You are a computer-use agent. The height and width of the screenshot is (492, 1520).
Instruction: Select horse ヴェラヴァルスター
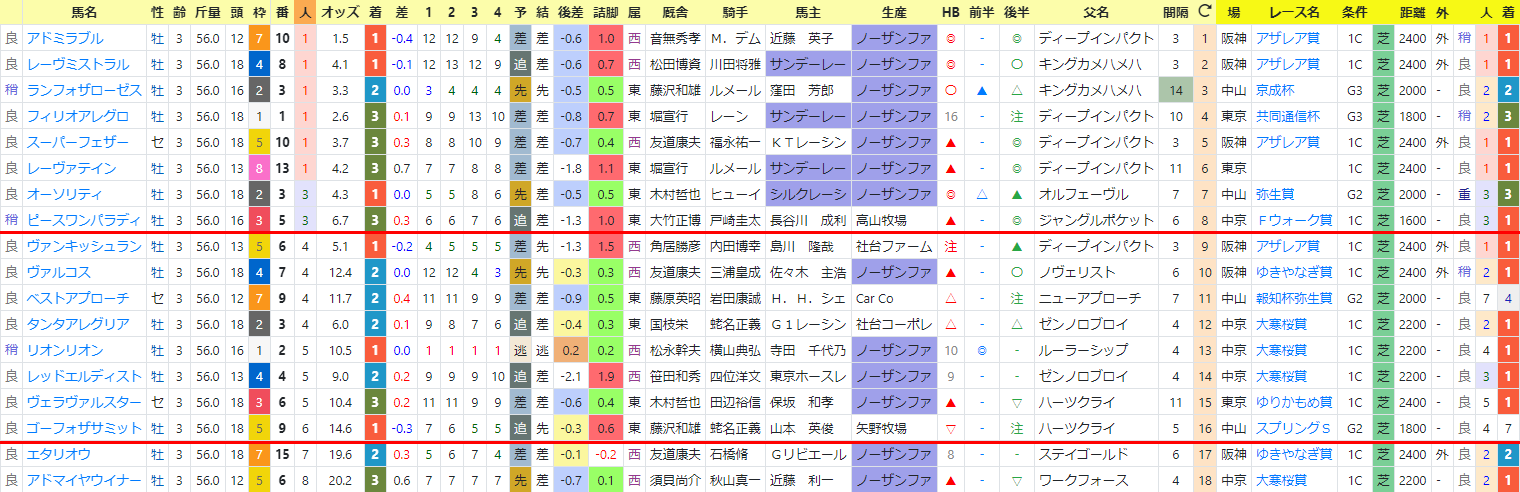click(x=85, y=403)
